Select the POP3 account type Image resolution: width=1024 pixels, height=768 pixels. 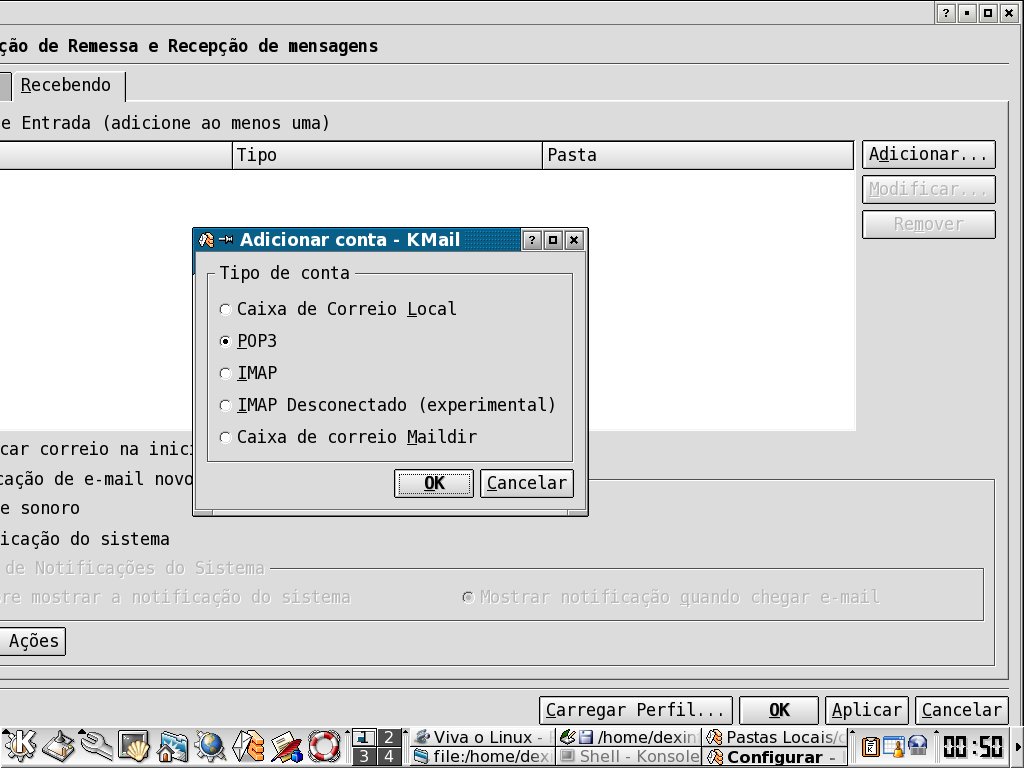[248, 341]
